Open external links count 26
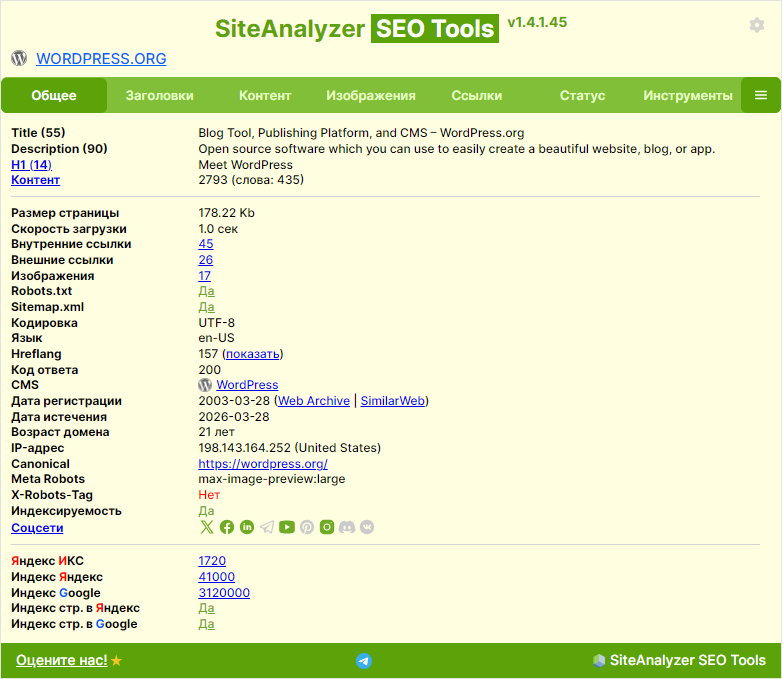Screen dimensions: 782x679 pos(205,260)
